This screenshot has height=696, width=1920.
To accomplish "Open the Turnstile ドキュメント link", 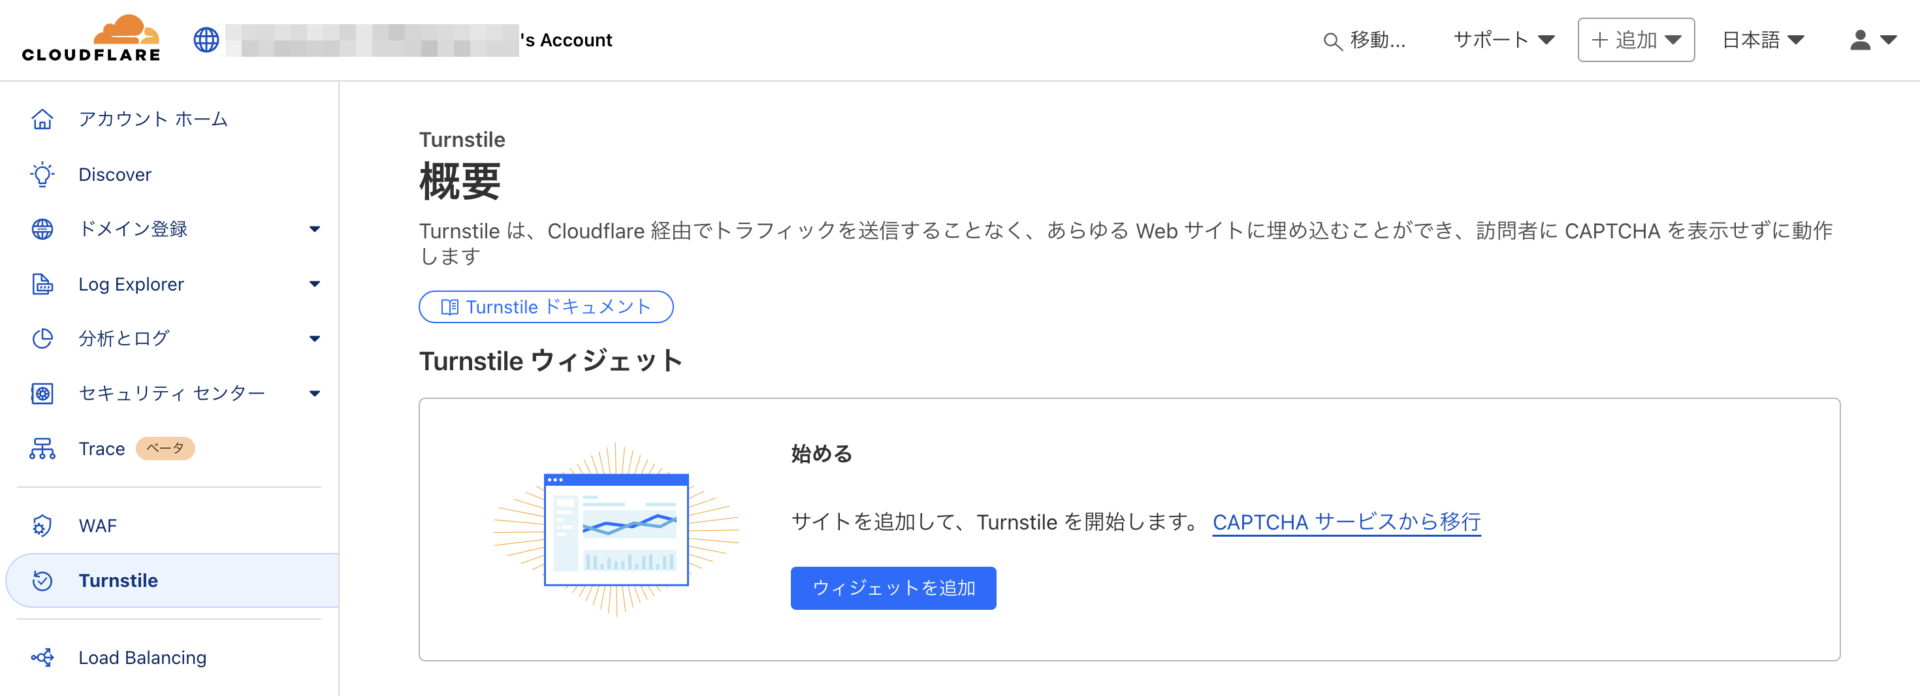I will [546, 307].
